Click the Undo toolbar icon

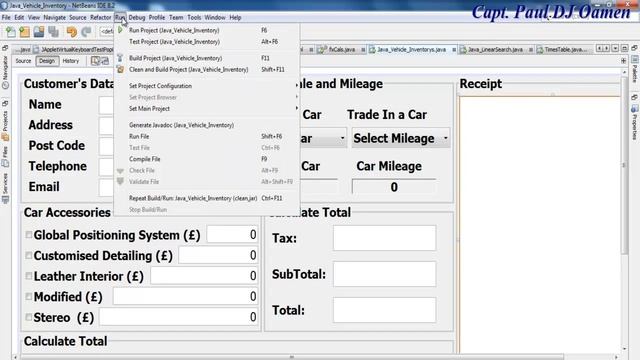tap(72, 32)
